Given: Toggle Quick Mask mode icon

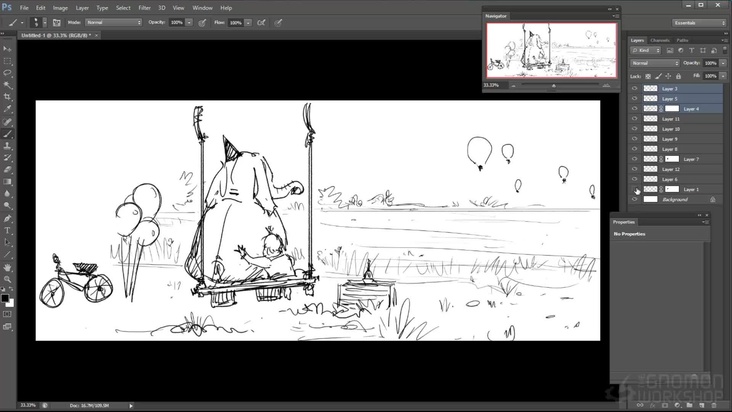Looking at the screenshot, I should point(7,314).
